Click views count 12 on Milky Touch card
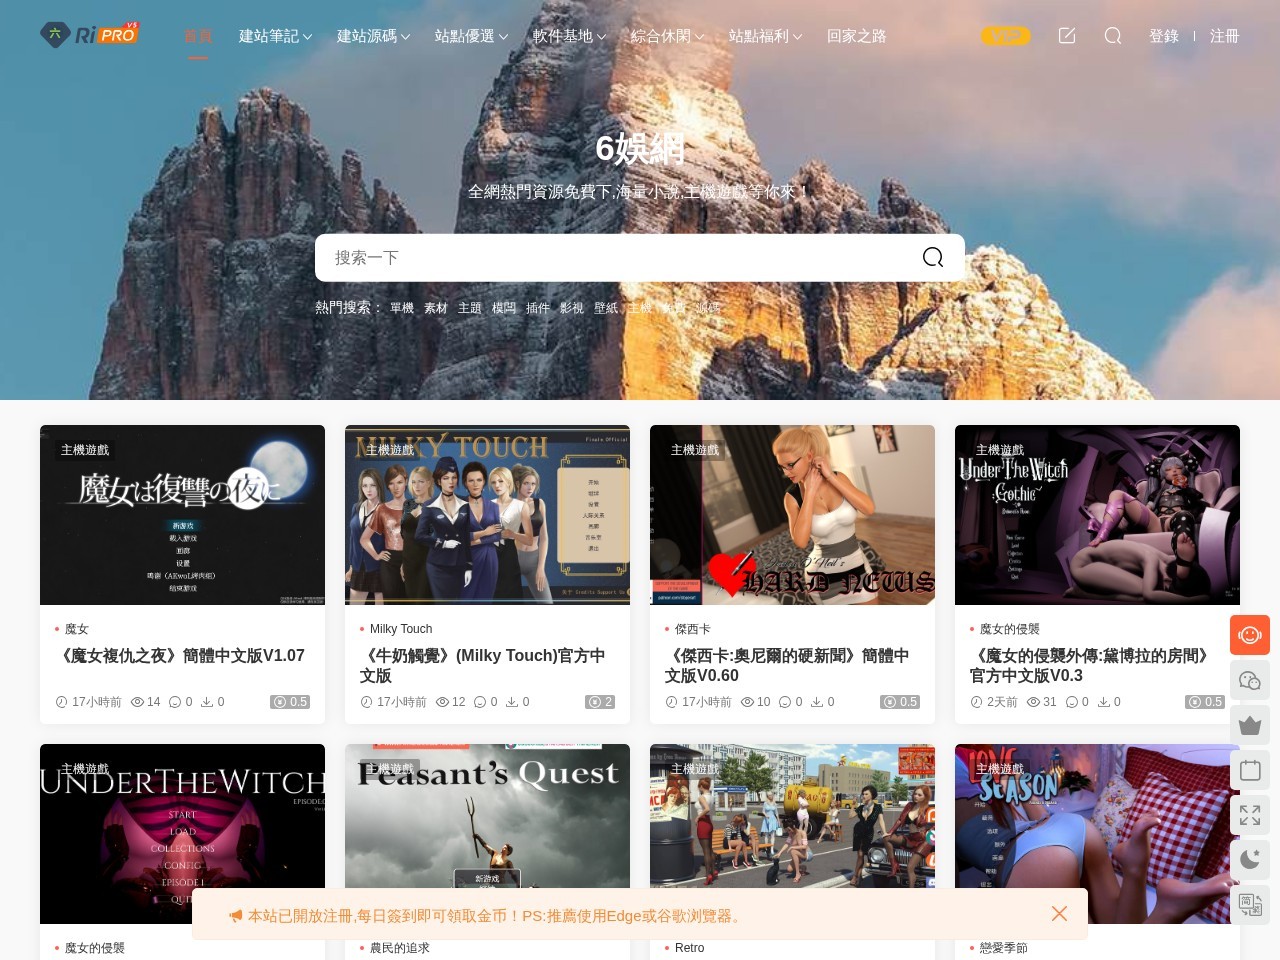This screenshot has width=1280, height=960. [451, 702]
